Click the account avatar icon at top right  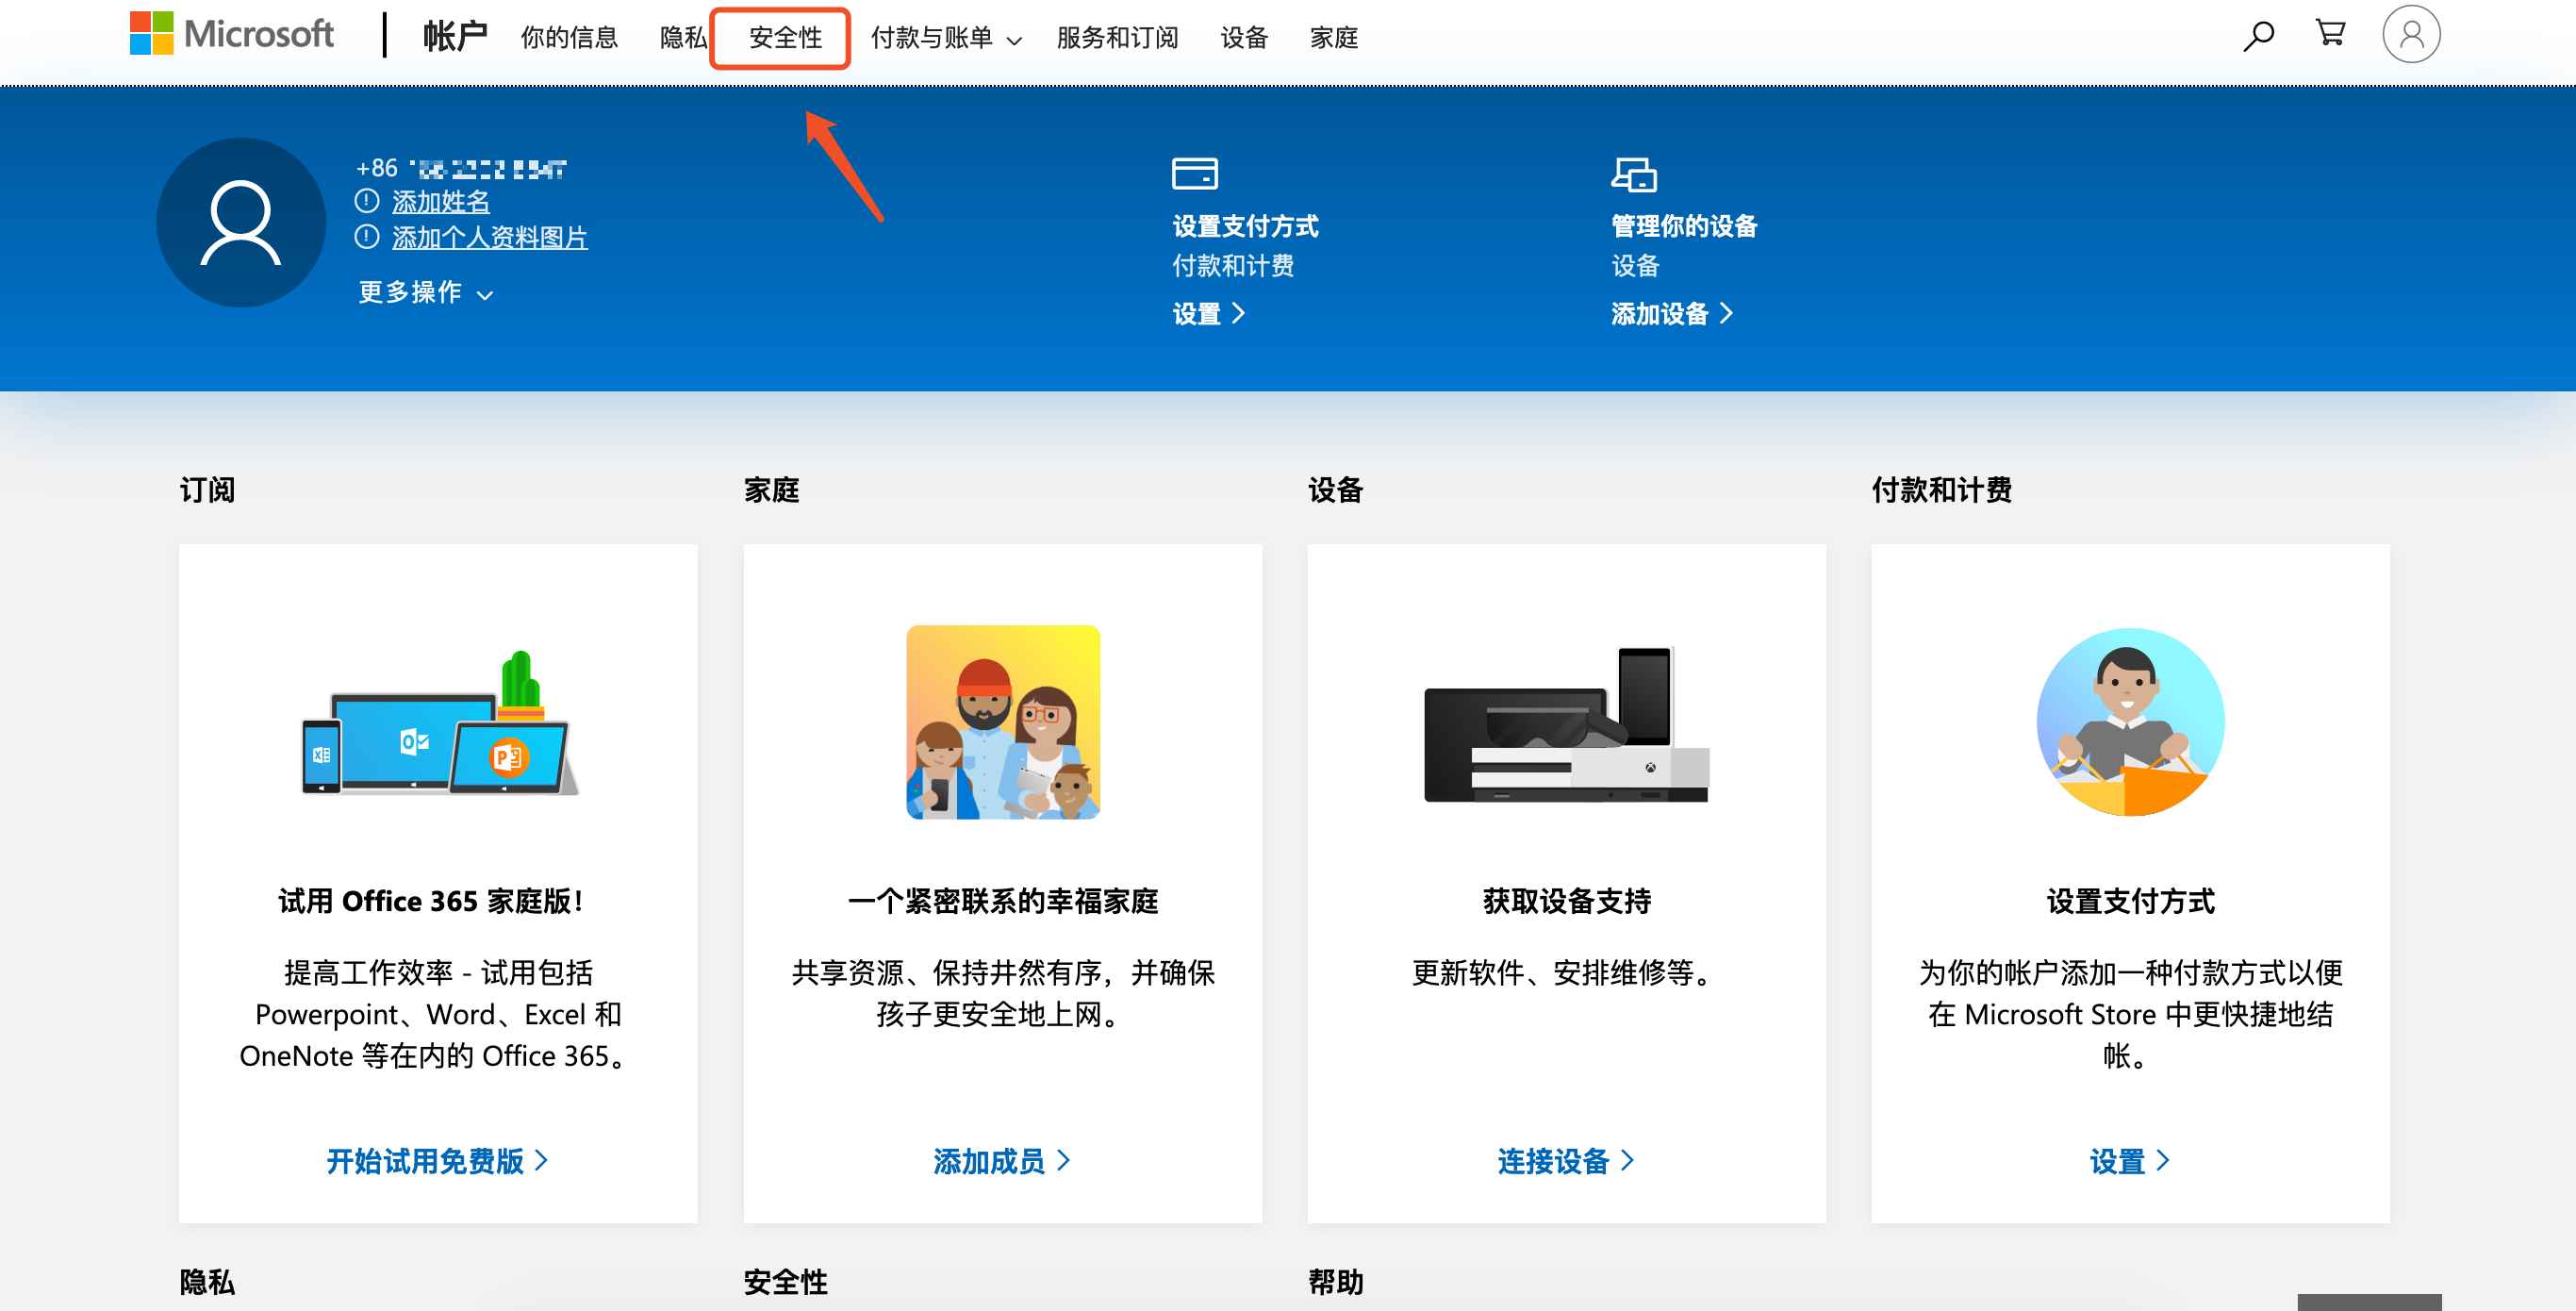(2410, 35)
